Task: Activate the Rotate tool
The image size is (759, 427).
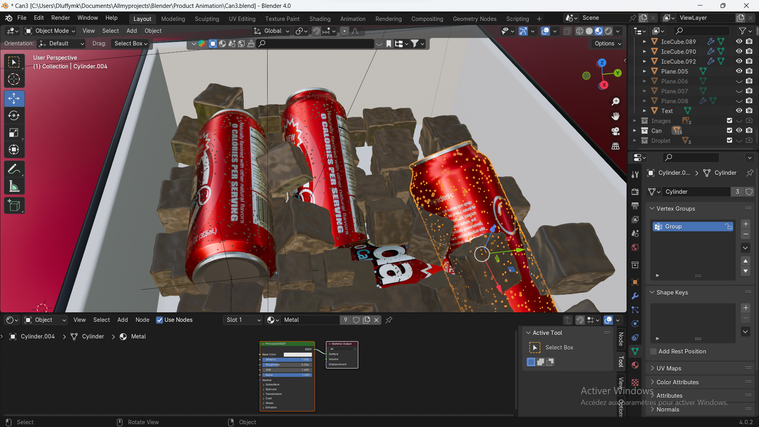Action: [14, 115]
